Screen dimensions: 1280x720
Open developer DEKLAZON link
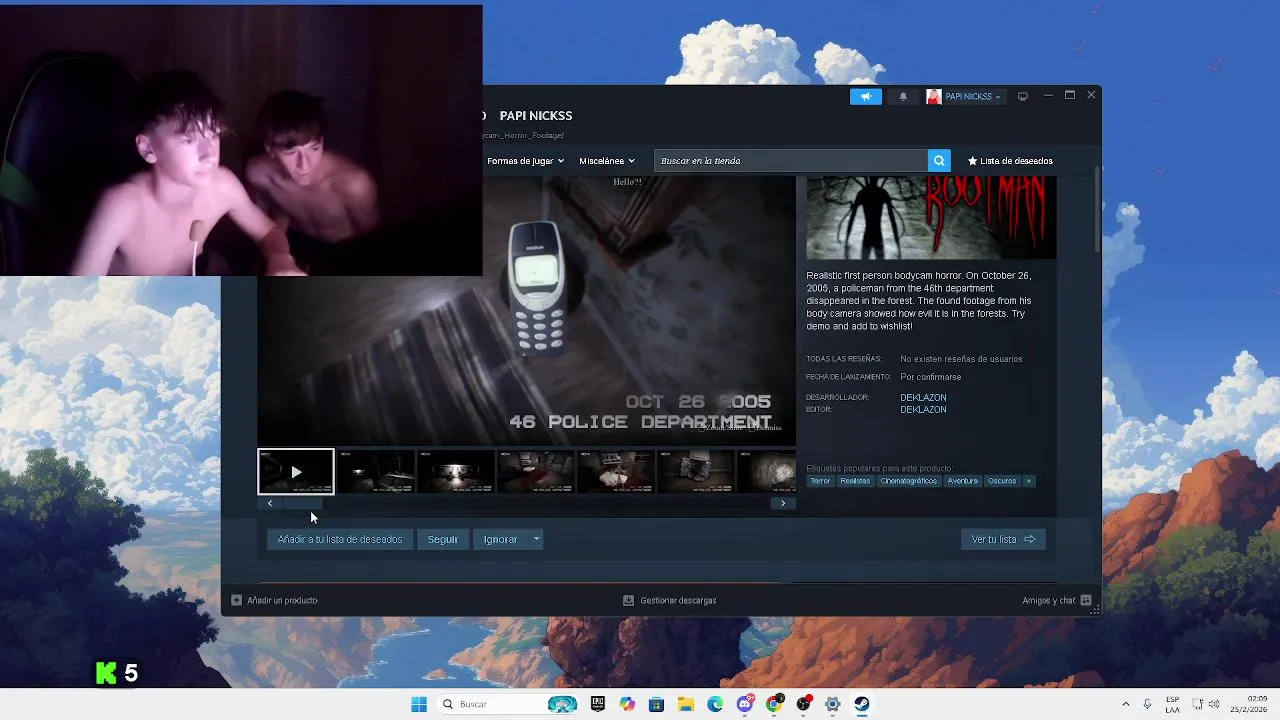(923, 398)
